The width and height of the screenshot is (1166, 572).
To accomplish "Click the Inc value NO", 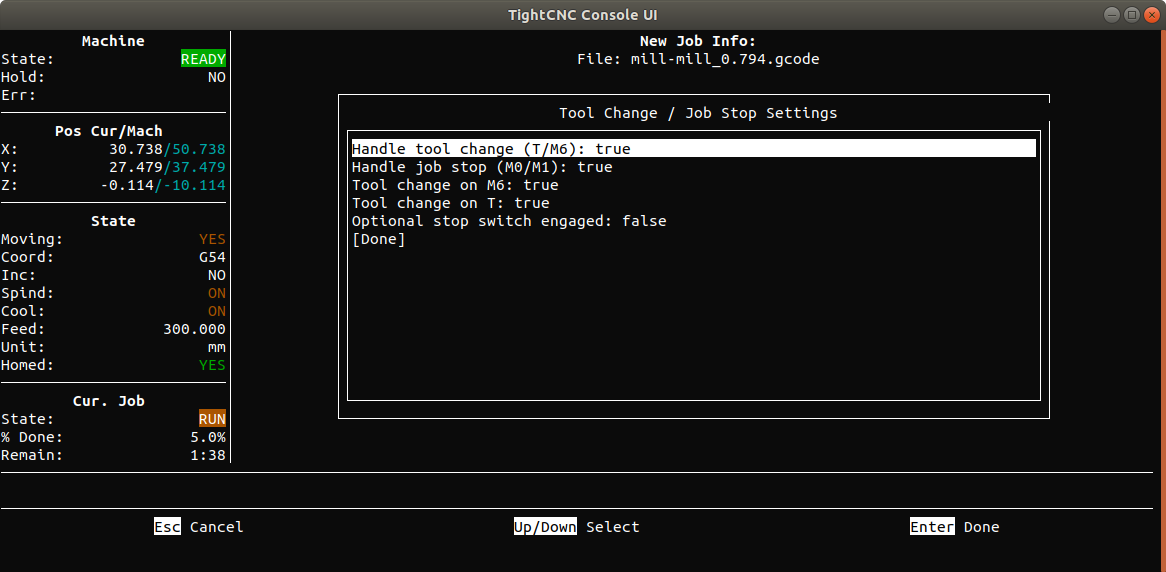I will [x=216, y=275].
